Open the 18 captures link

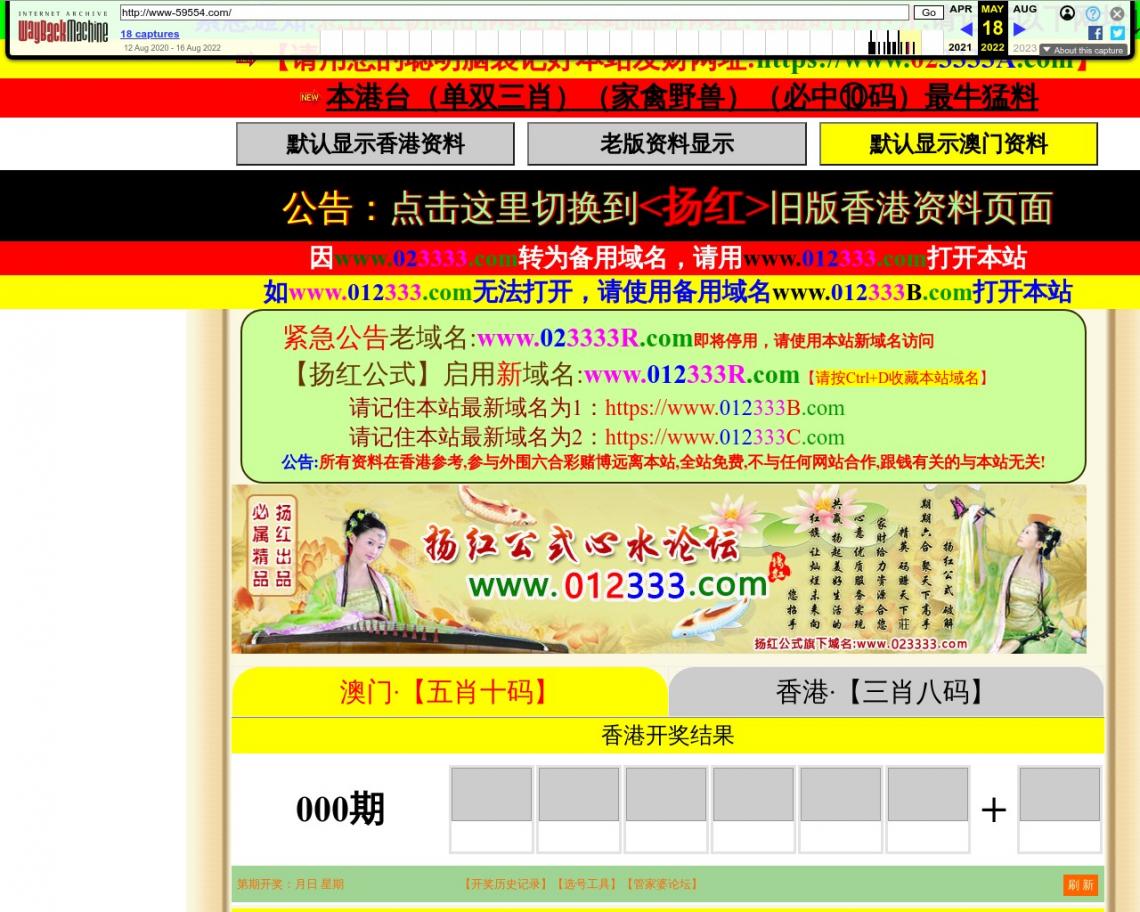pos(150,33)
